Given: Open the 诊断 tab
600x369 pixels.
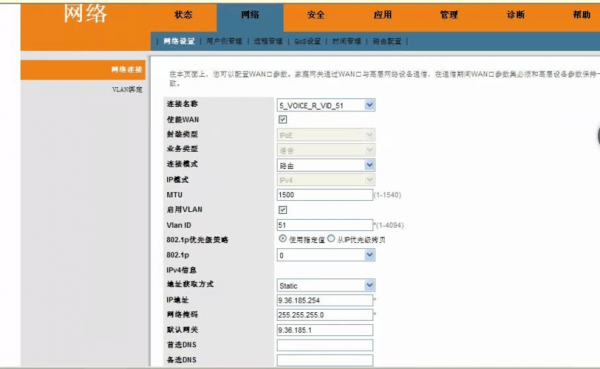Looking at the screenshot, I should 515,15.
